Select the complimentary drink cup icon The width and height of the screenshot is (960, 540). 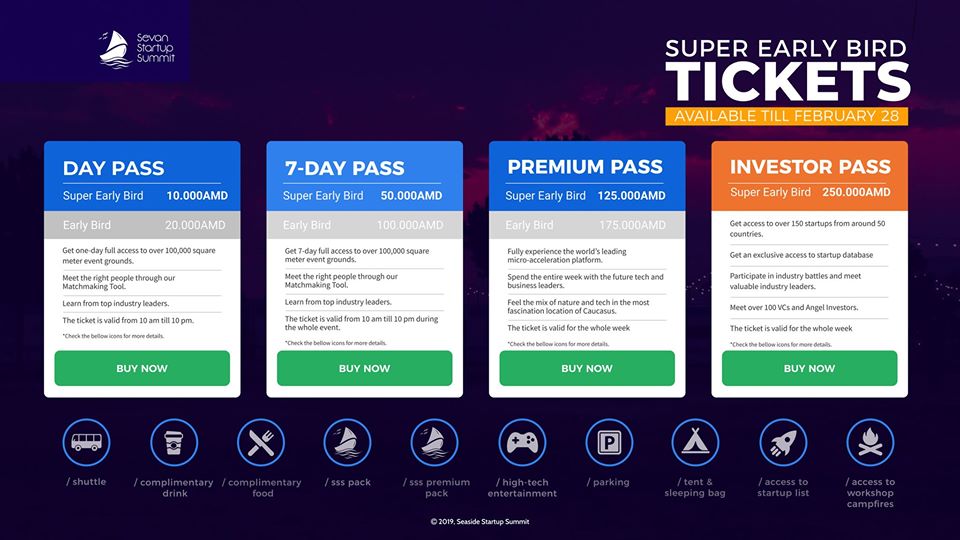174,442
